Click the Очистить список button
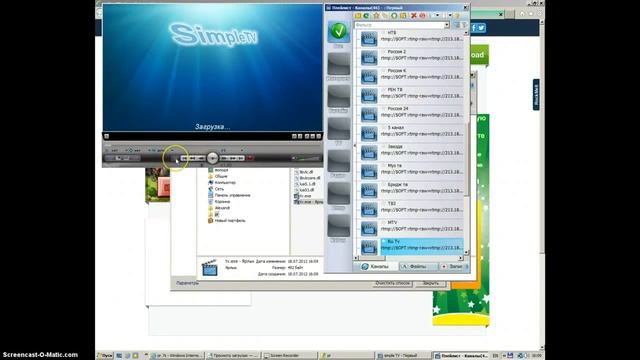This screenshot has width=640, height=360. pyautogui.click(x=392, y=283)
